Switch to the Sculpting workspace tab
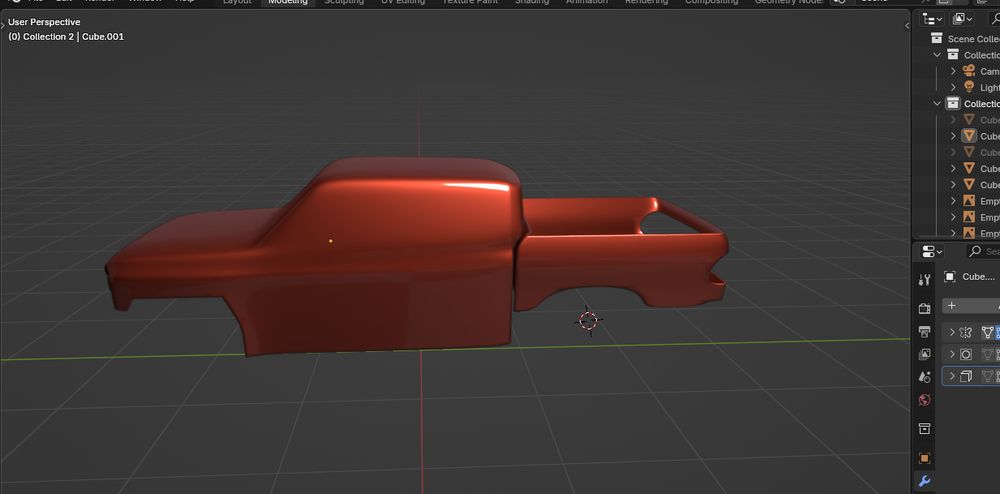Viewport: 1000px width, 494px height. pyautogui.click(x=344, y=2)
